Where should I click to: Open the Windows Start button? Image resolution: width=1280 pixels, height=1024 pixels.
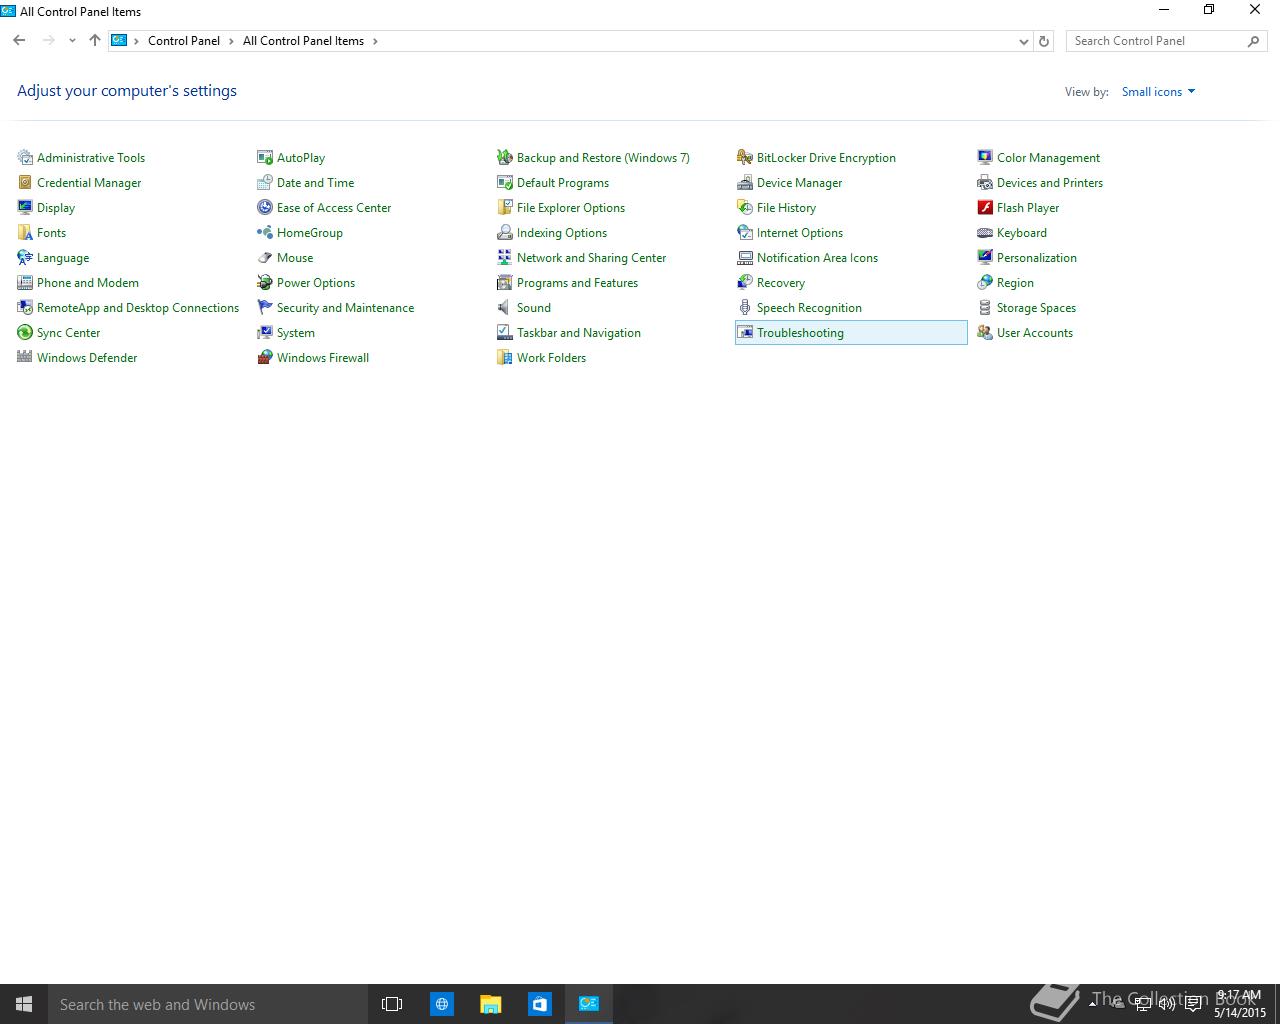(24, 1004)
